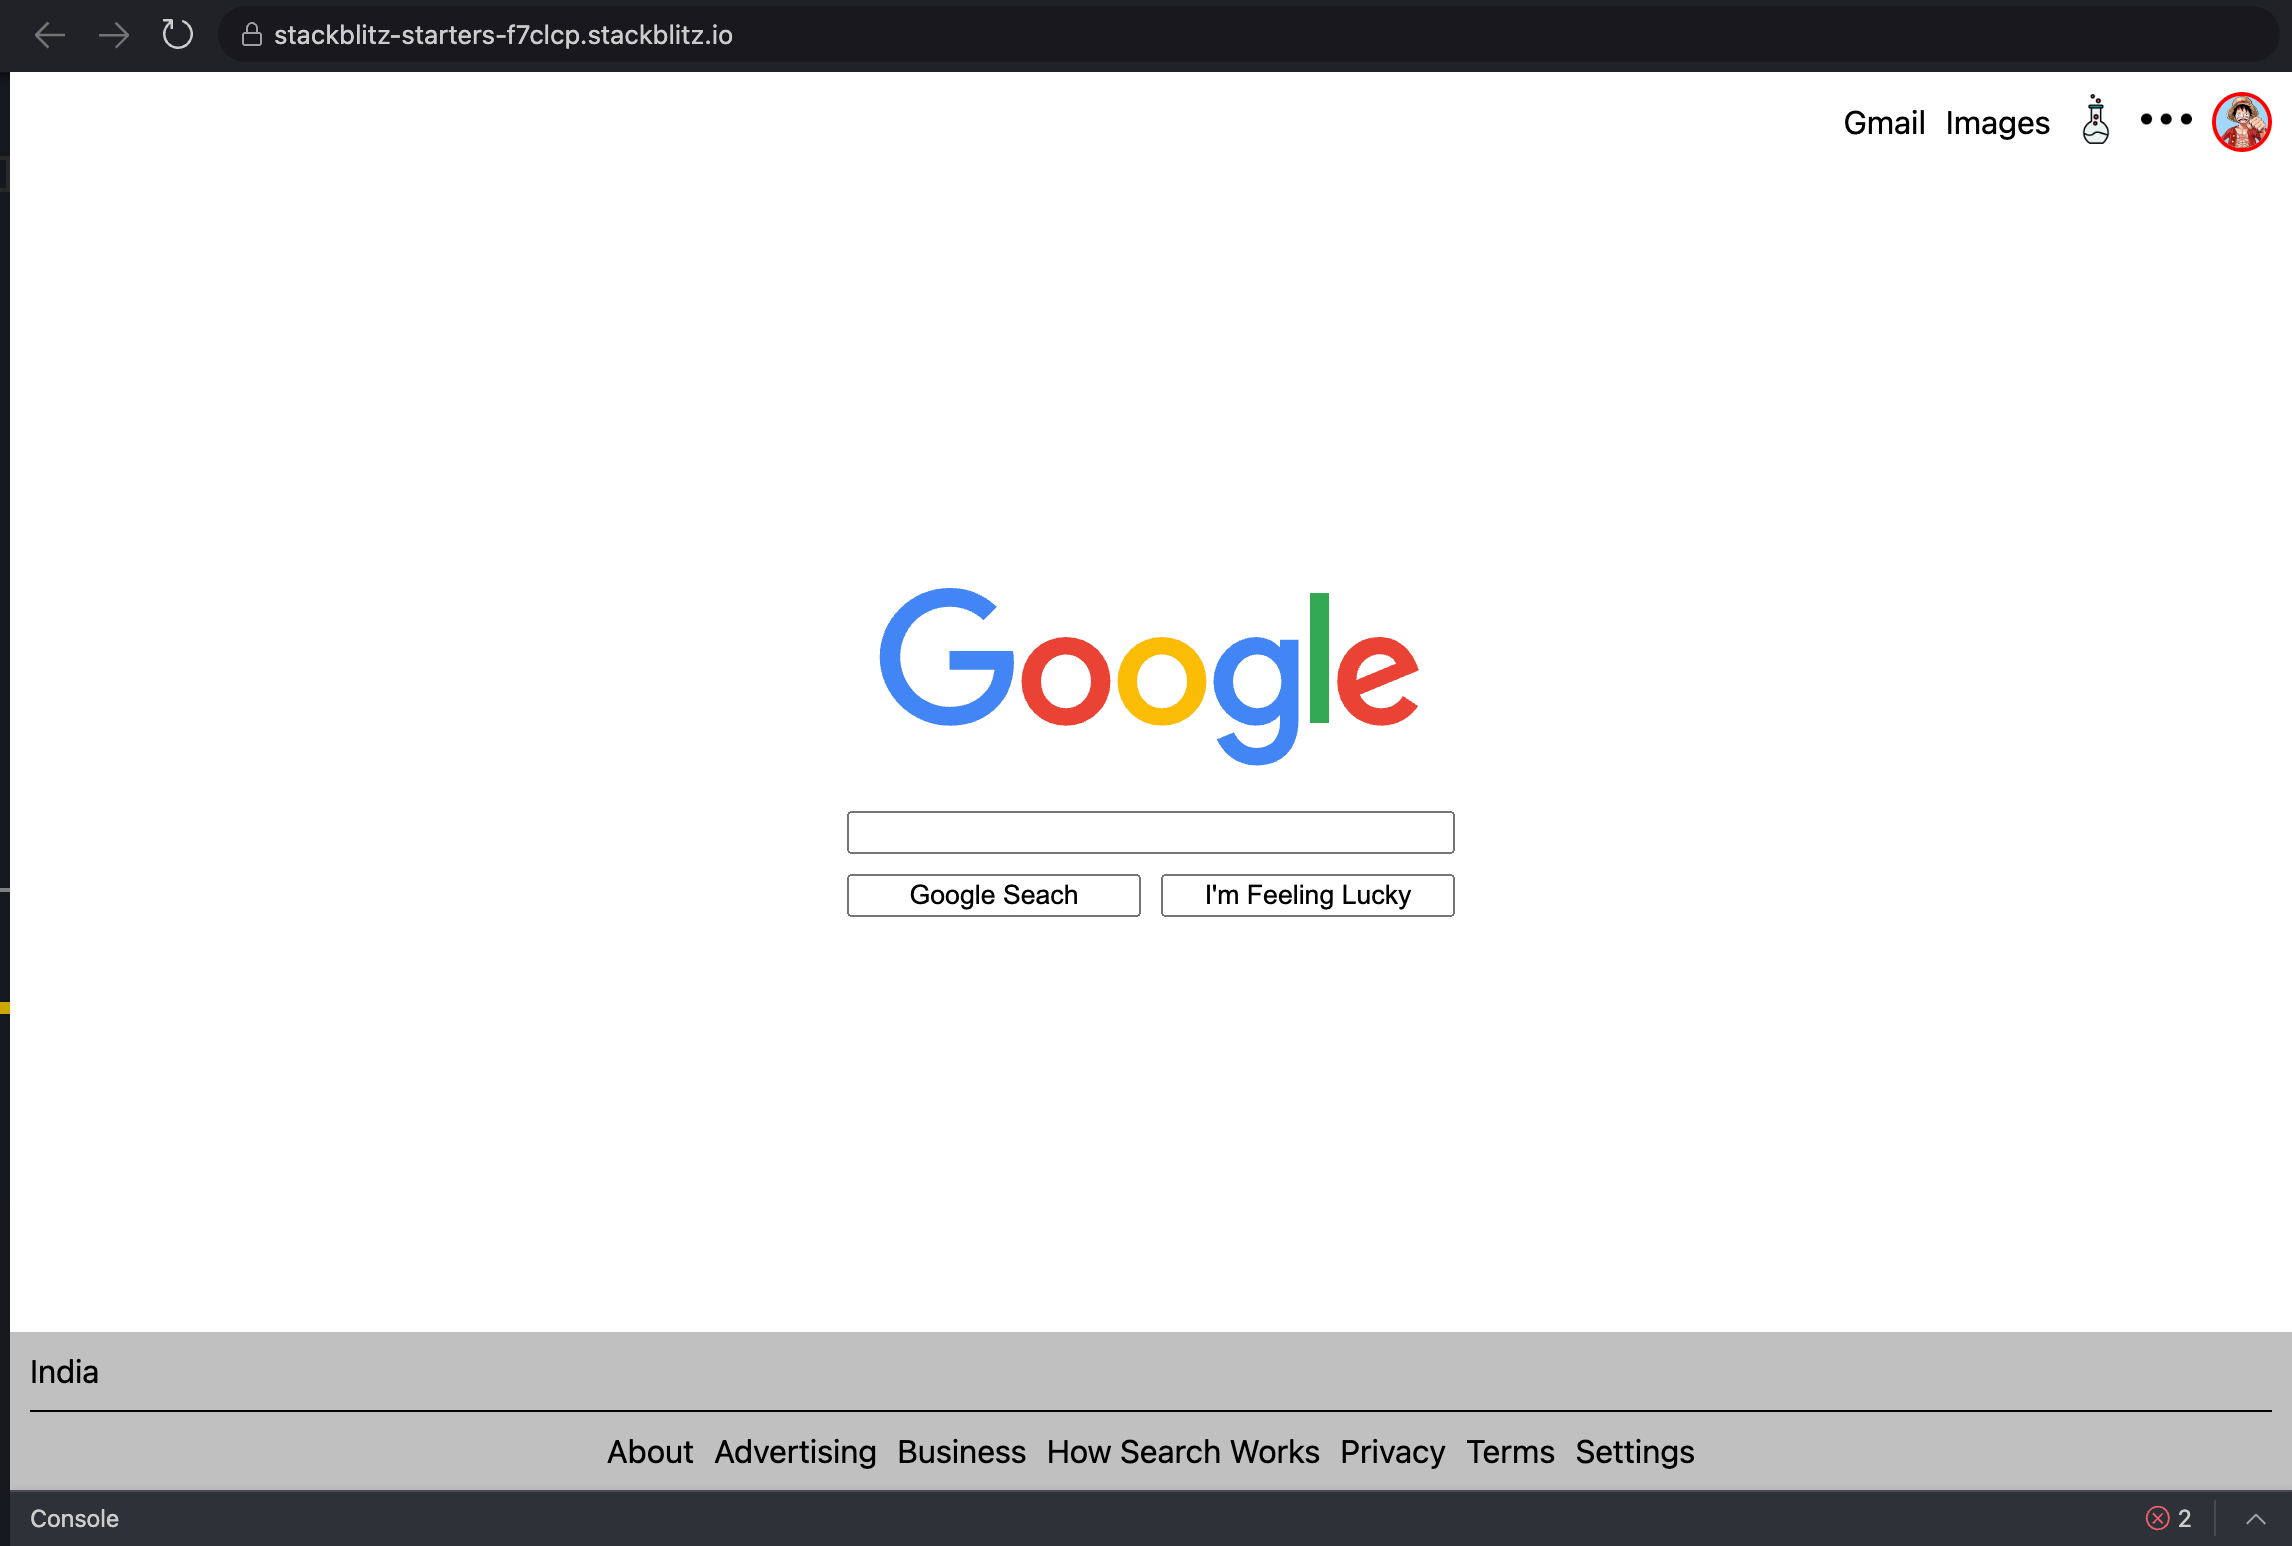This screenshot has height=1546, width=2292.
Task: Open the Gmail link
Action: click(x=1884, y=123)
